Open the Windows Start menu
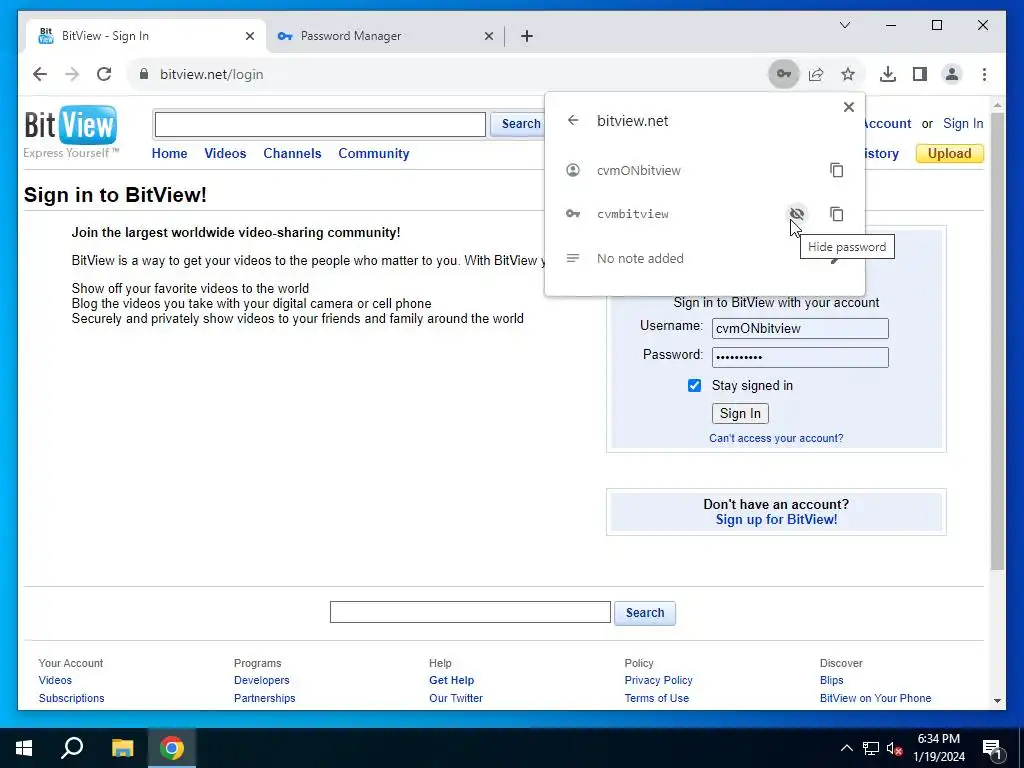The image size is (1024, 768). [x=24, y=748]
